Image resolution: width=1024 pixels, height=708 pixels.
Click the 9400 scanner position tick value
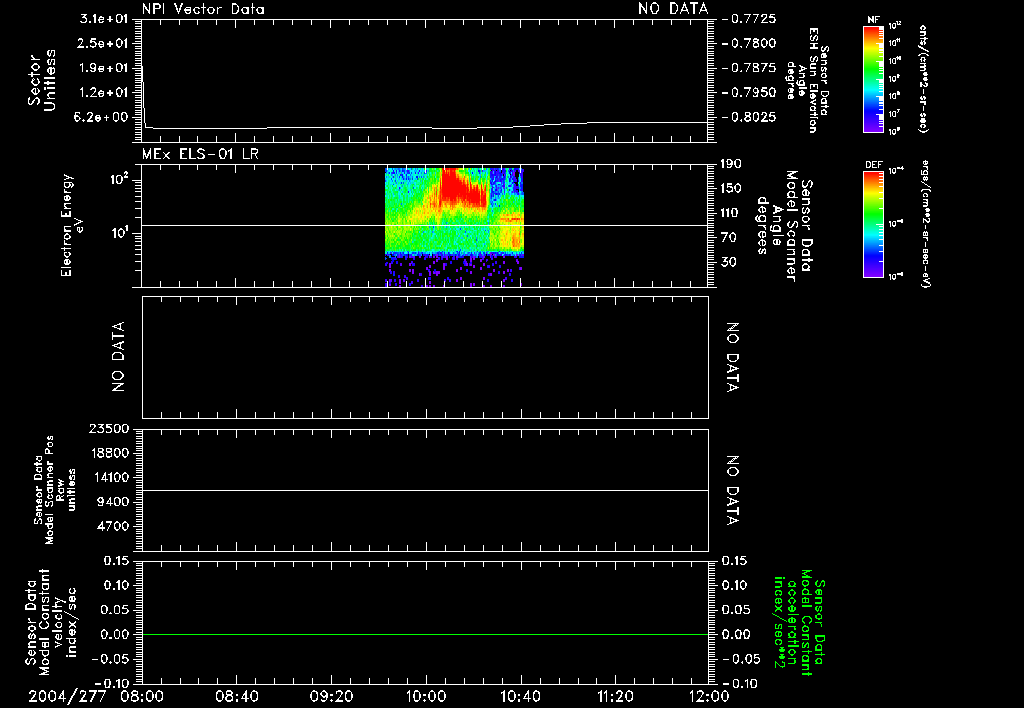tap(112, 502)
